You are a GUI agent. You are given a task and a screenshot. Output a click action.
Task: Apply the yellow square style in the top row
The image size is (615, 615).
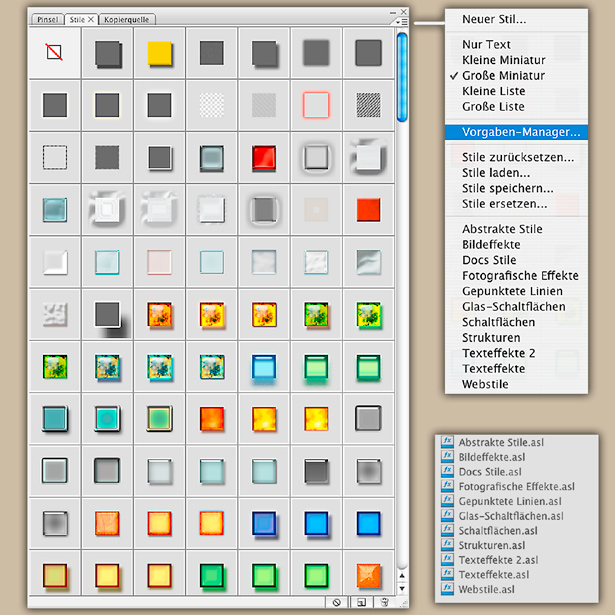159,53
